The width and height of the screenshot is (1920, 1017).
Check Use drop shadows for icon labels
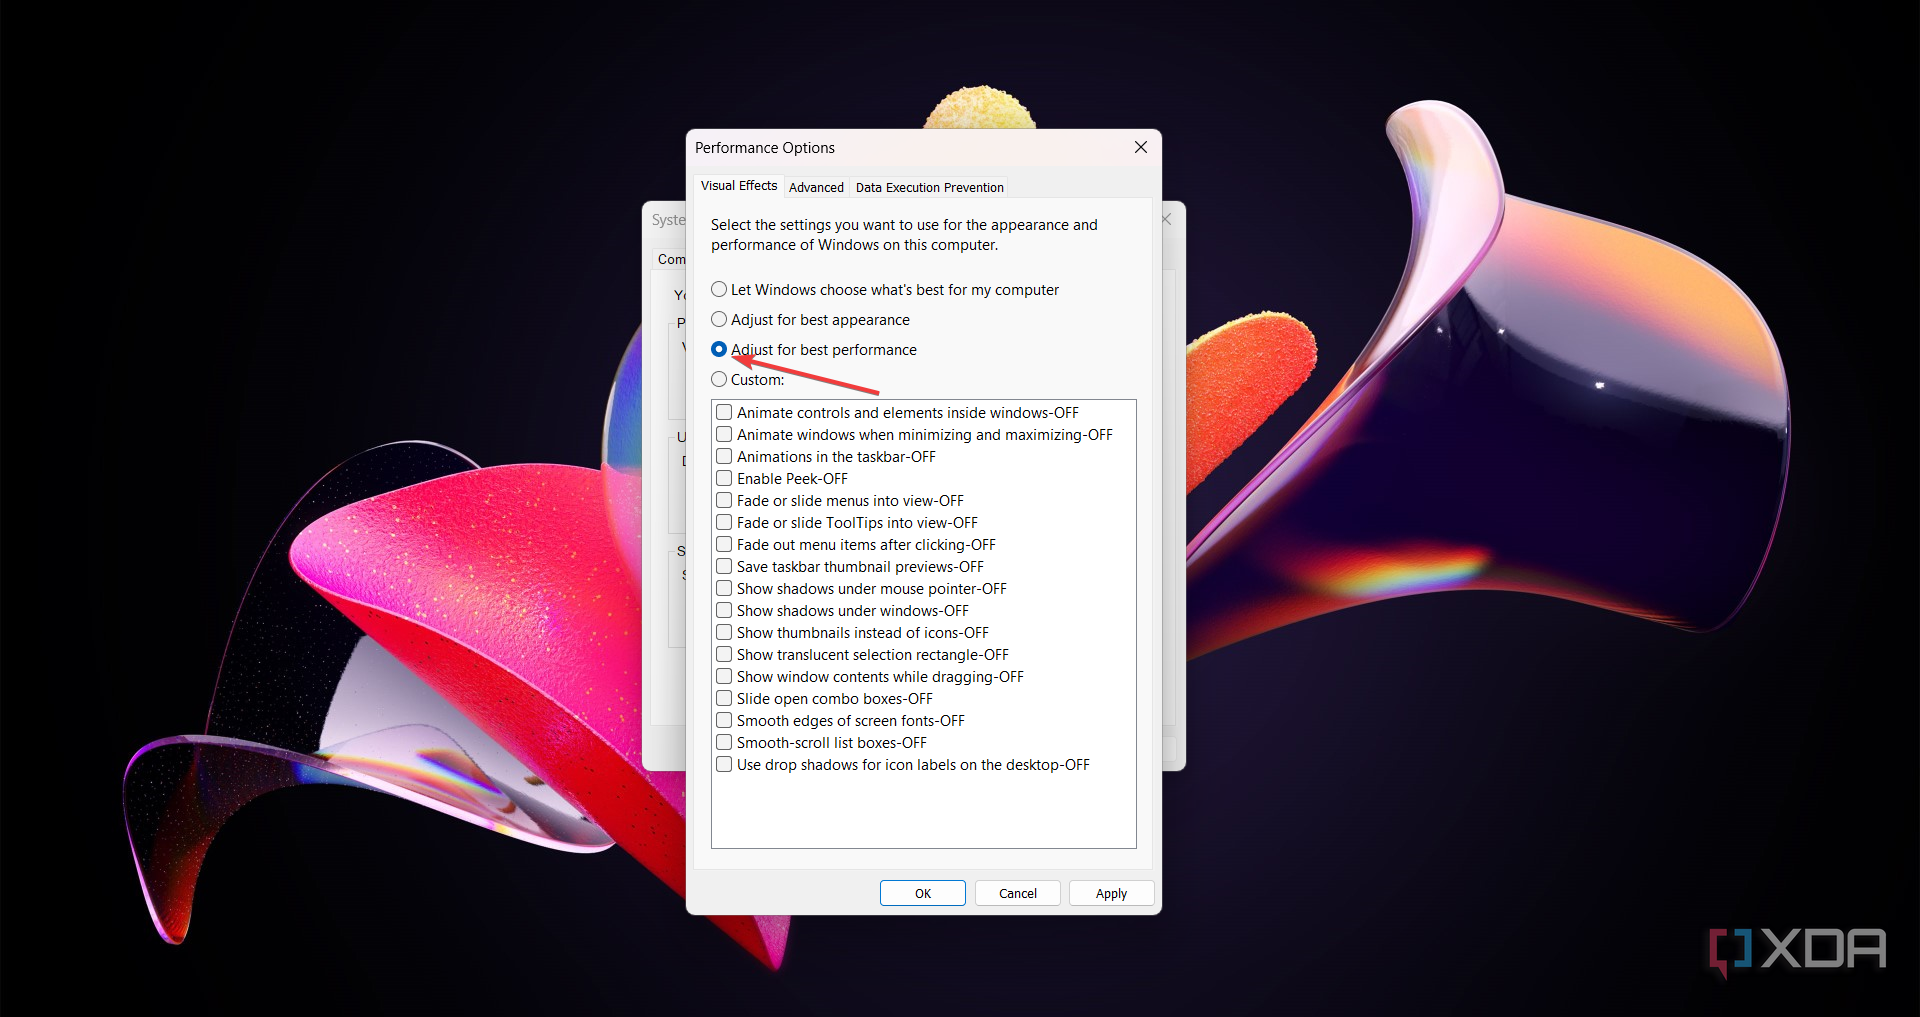pyautogui.click(x=724, y=765)
